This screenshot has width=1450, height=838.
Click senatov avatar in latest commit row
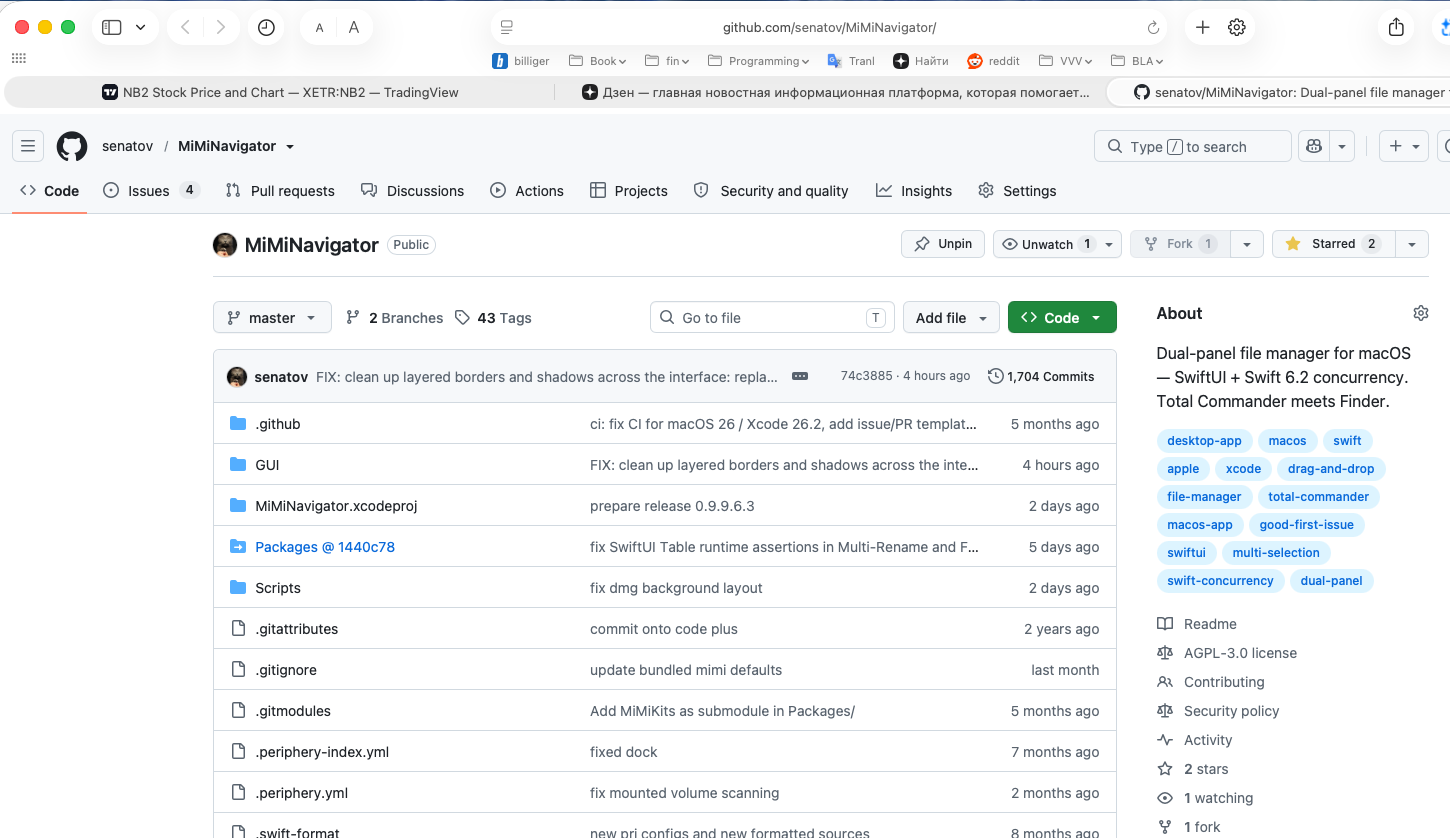(237, 377)
